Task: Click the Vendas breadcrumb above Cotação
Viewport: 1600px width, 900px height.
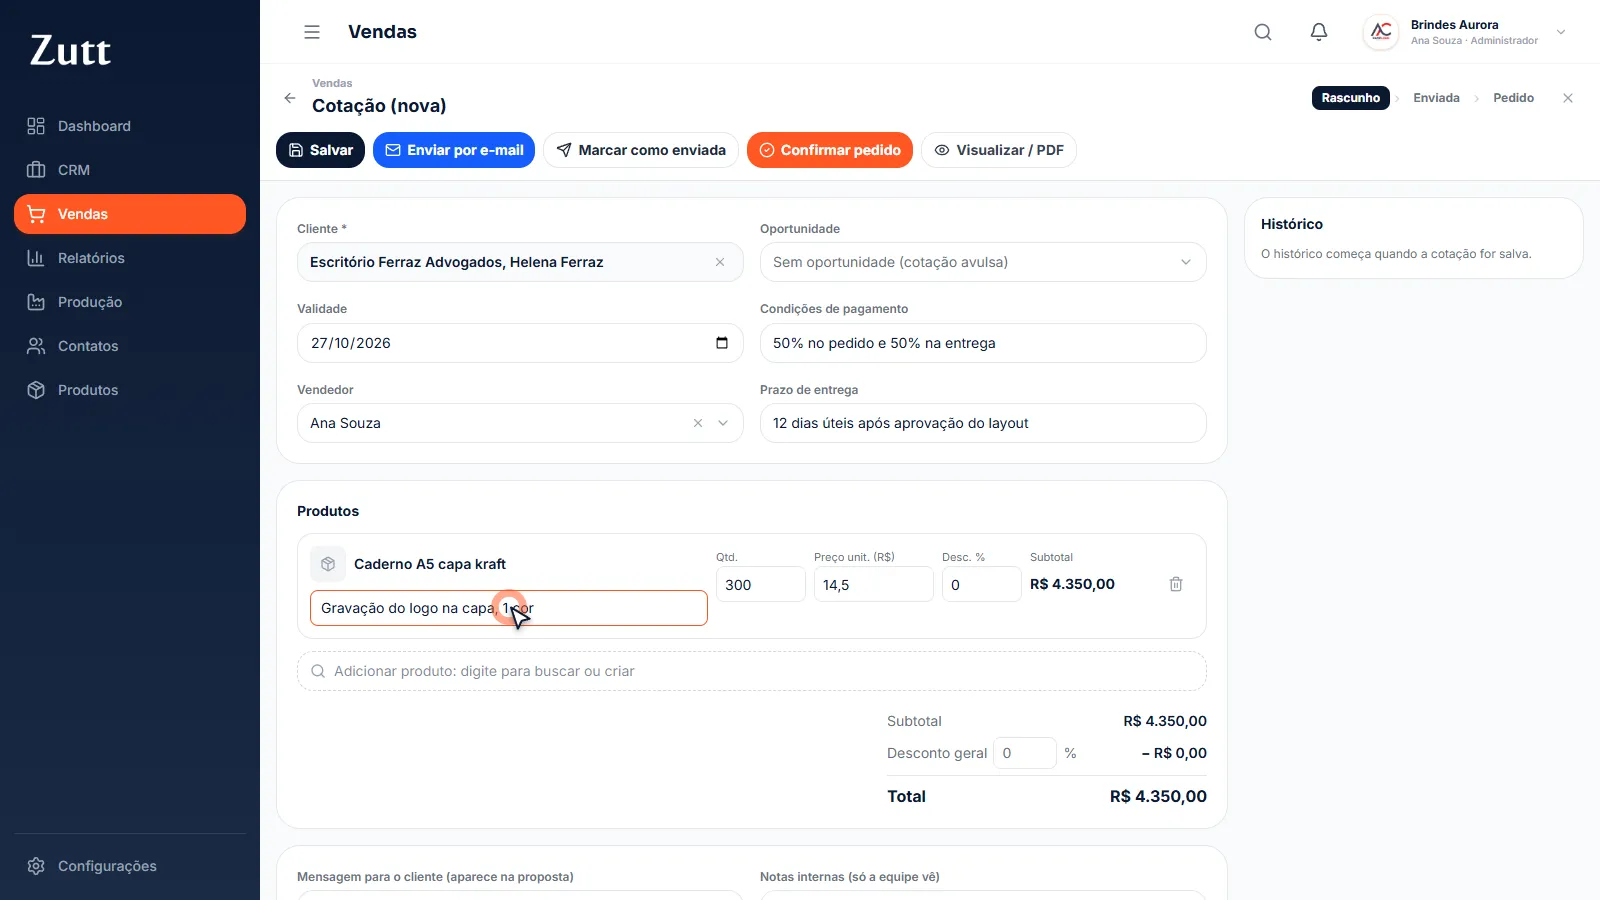Action: pos(332,83)
